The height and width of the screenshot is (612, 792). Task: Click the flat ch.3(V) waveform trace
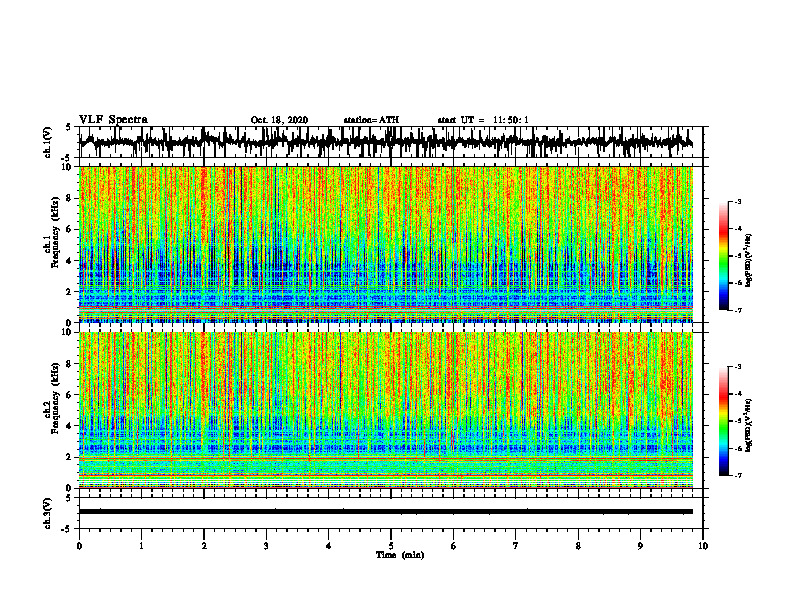pos(386,512)
